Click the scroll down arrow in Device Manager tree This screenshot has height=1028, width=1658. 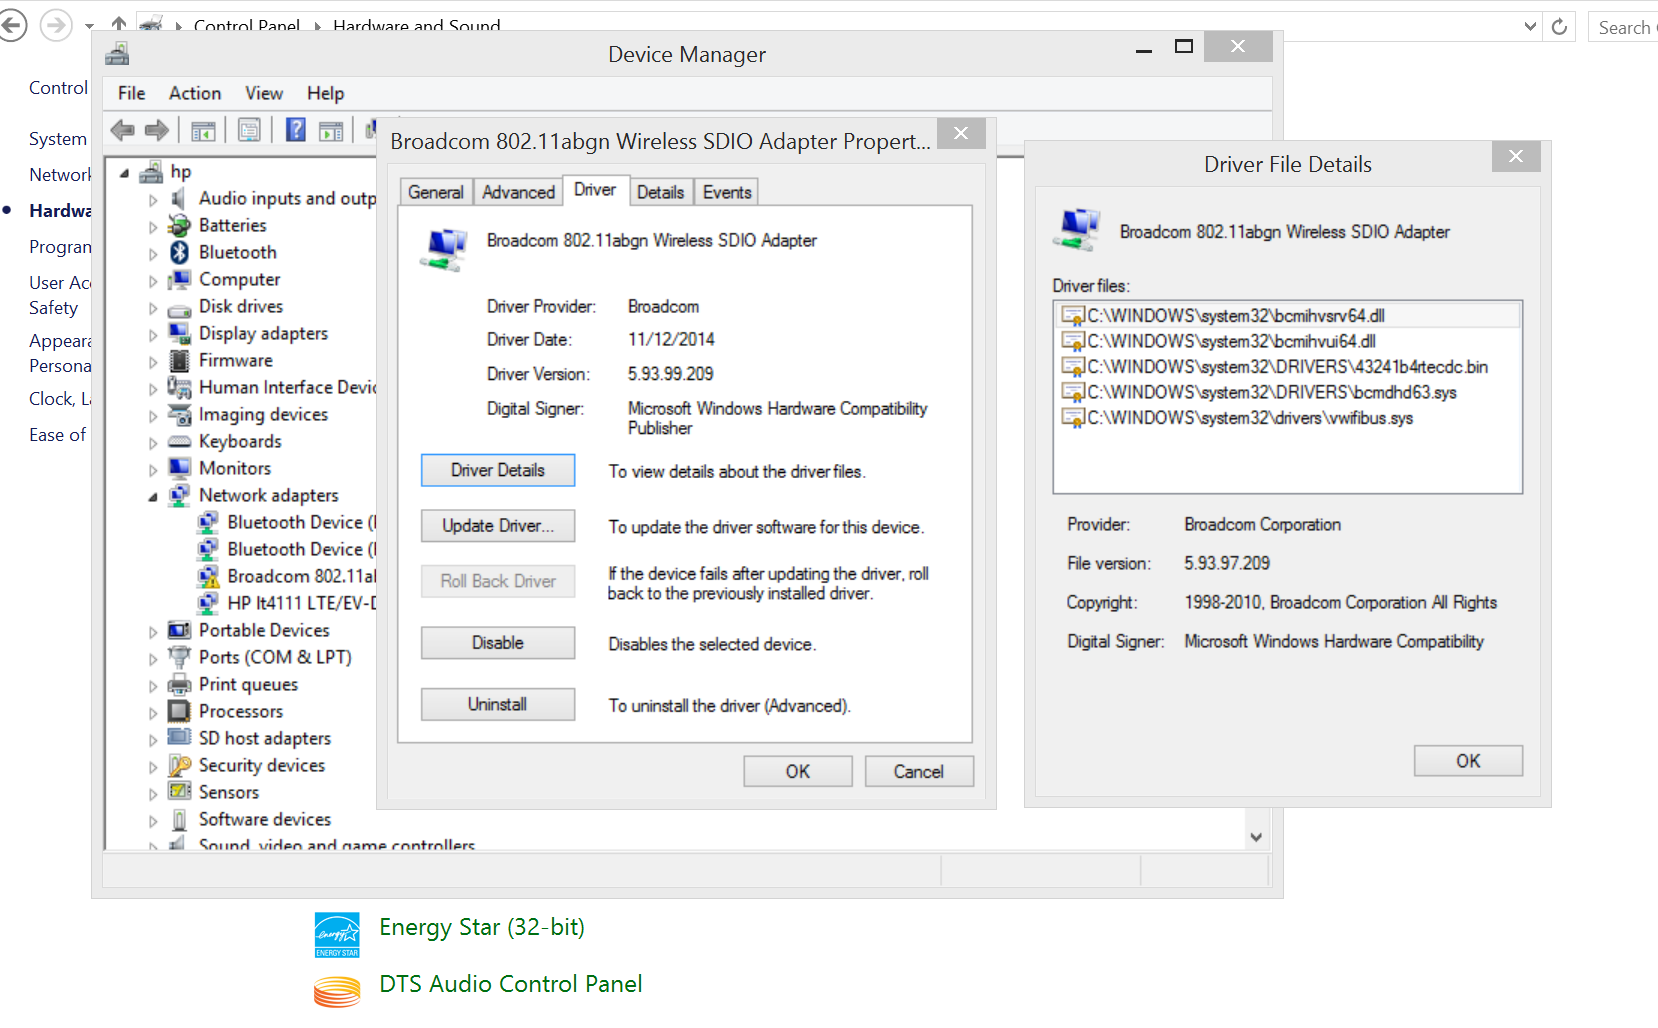coord(1256,837)
